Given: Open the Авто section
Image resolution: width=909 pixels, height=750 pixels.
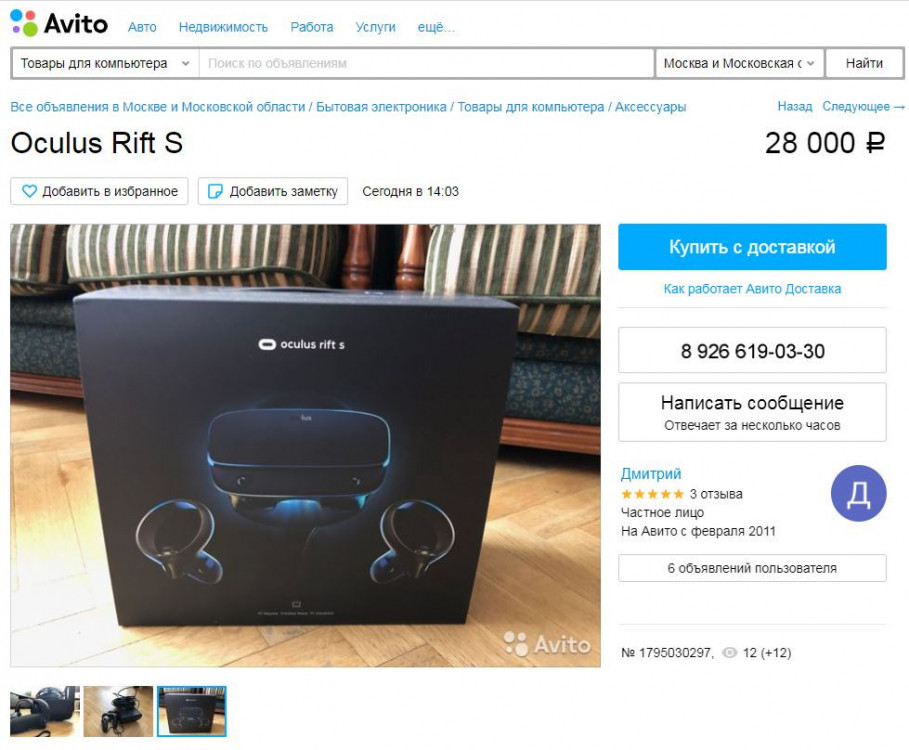Looking at the screenshot, I should tap(142, 27).
